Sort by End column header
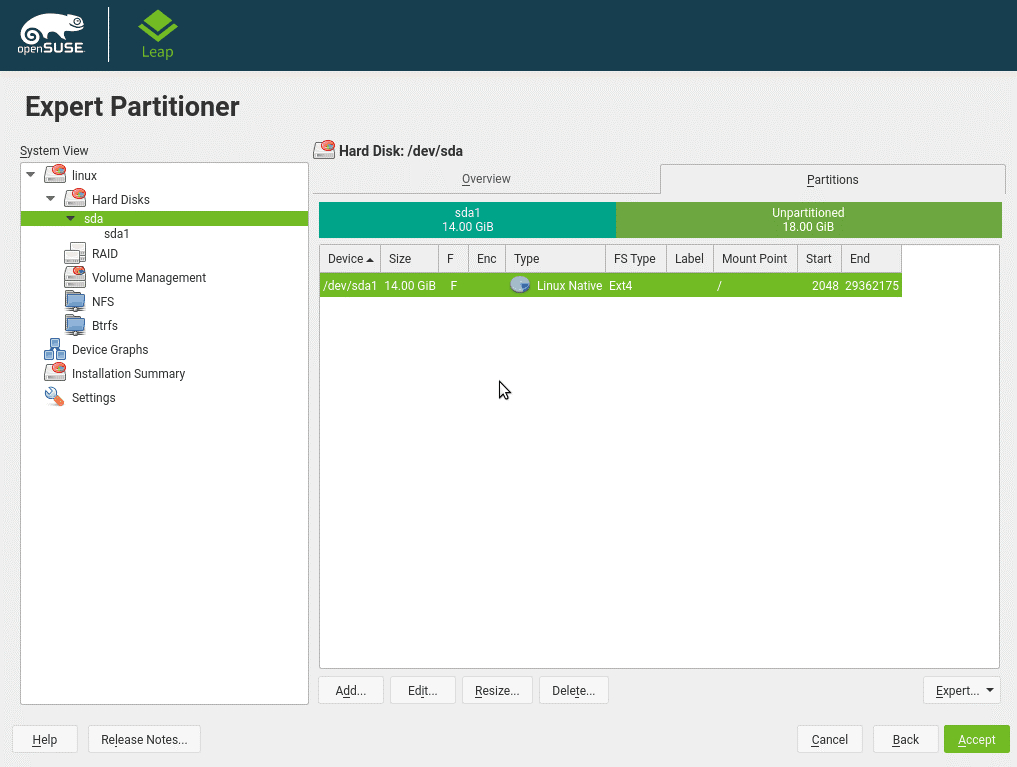This screenshot has height=767, width=1017. click(872, 259)
